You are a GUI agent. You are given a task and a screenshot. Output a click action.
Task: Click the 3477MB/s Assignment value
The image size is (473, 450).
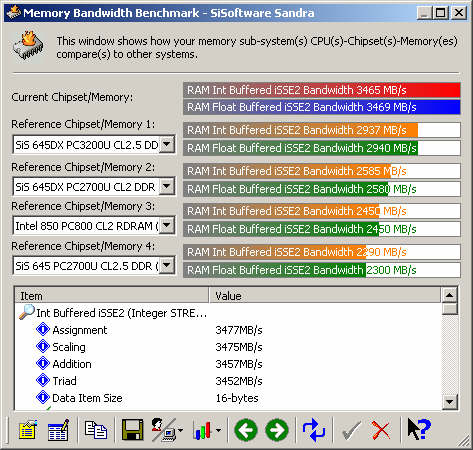click(x=239, y=330)
